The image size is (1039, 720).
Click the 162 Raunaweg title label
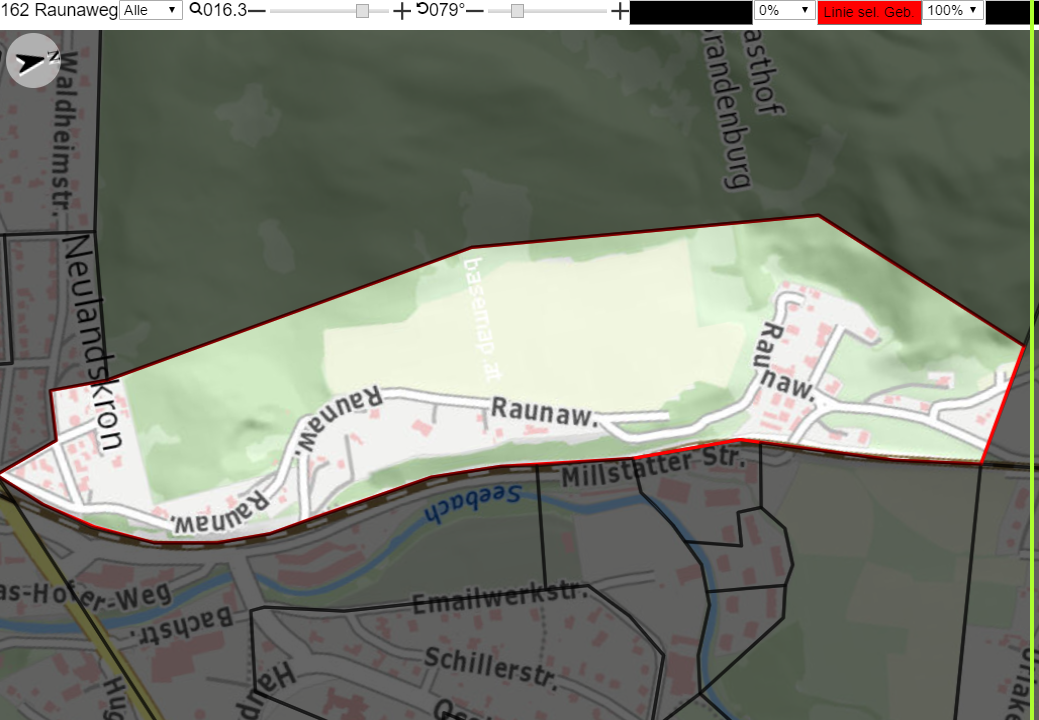[60, 10]
